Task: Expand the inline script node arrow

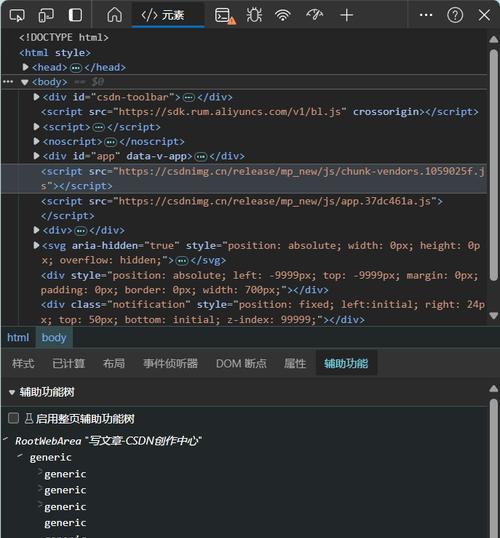Action: click(36, 127)
